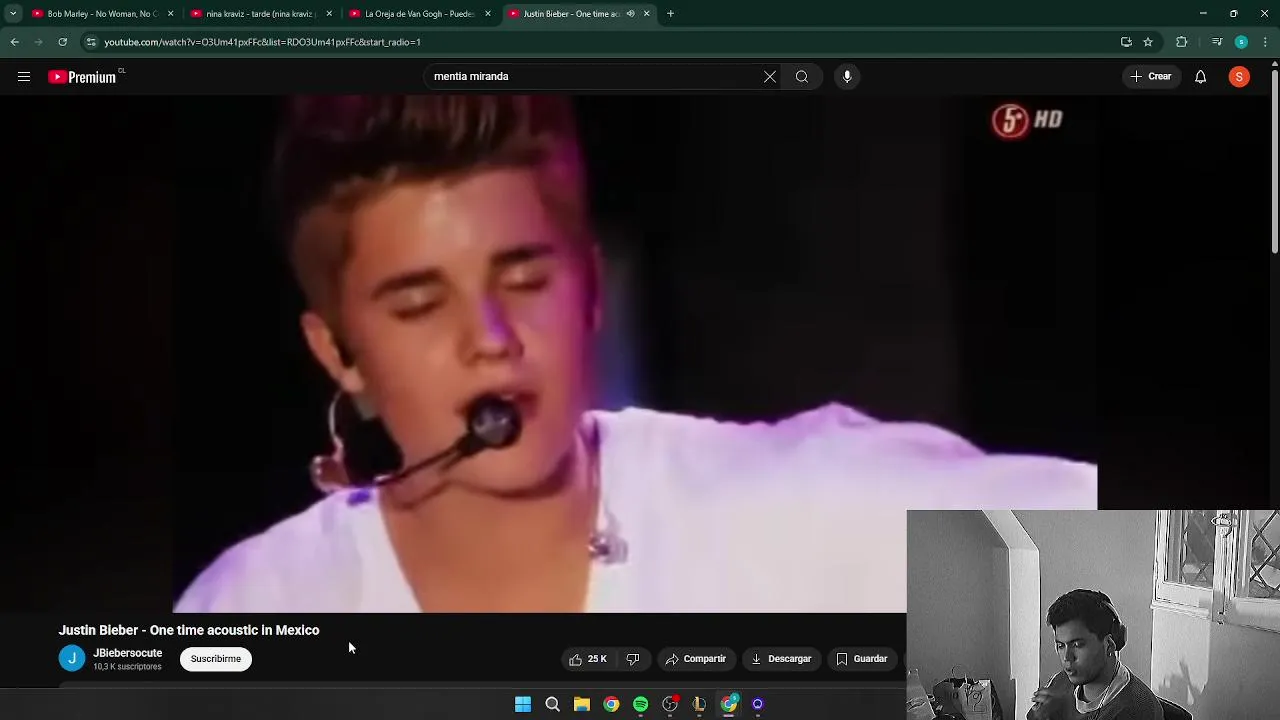This screenshot has width=1280, height=720.
Task: Reload the page
Action: (x=63, y=42)
